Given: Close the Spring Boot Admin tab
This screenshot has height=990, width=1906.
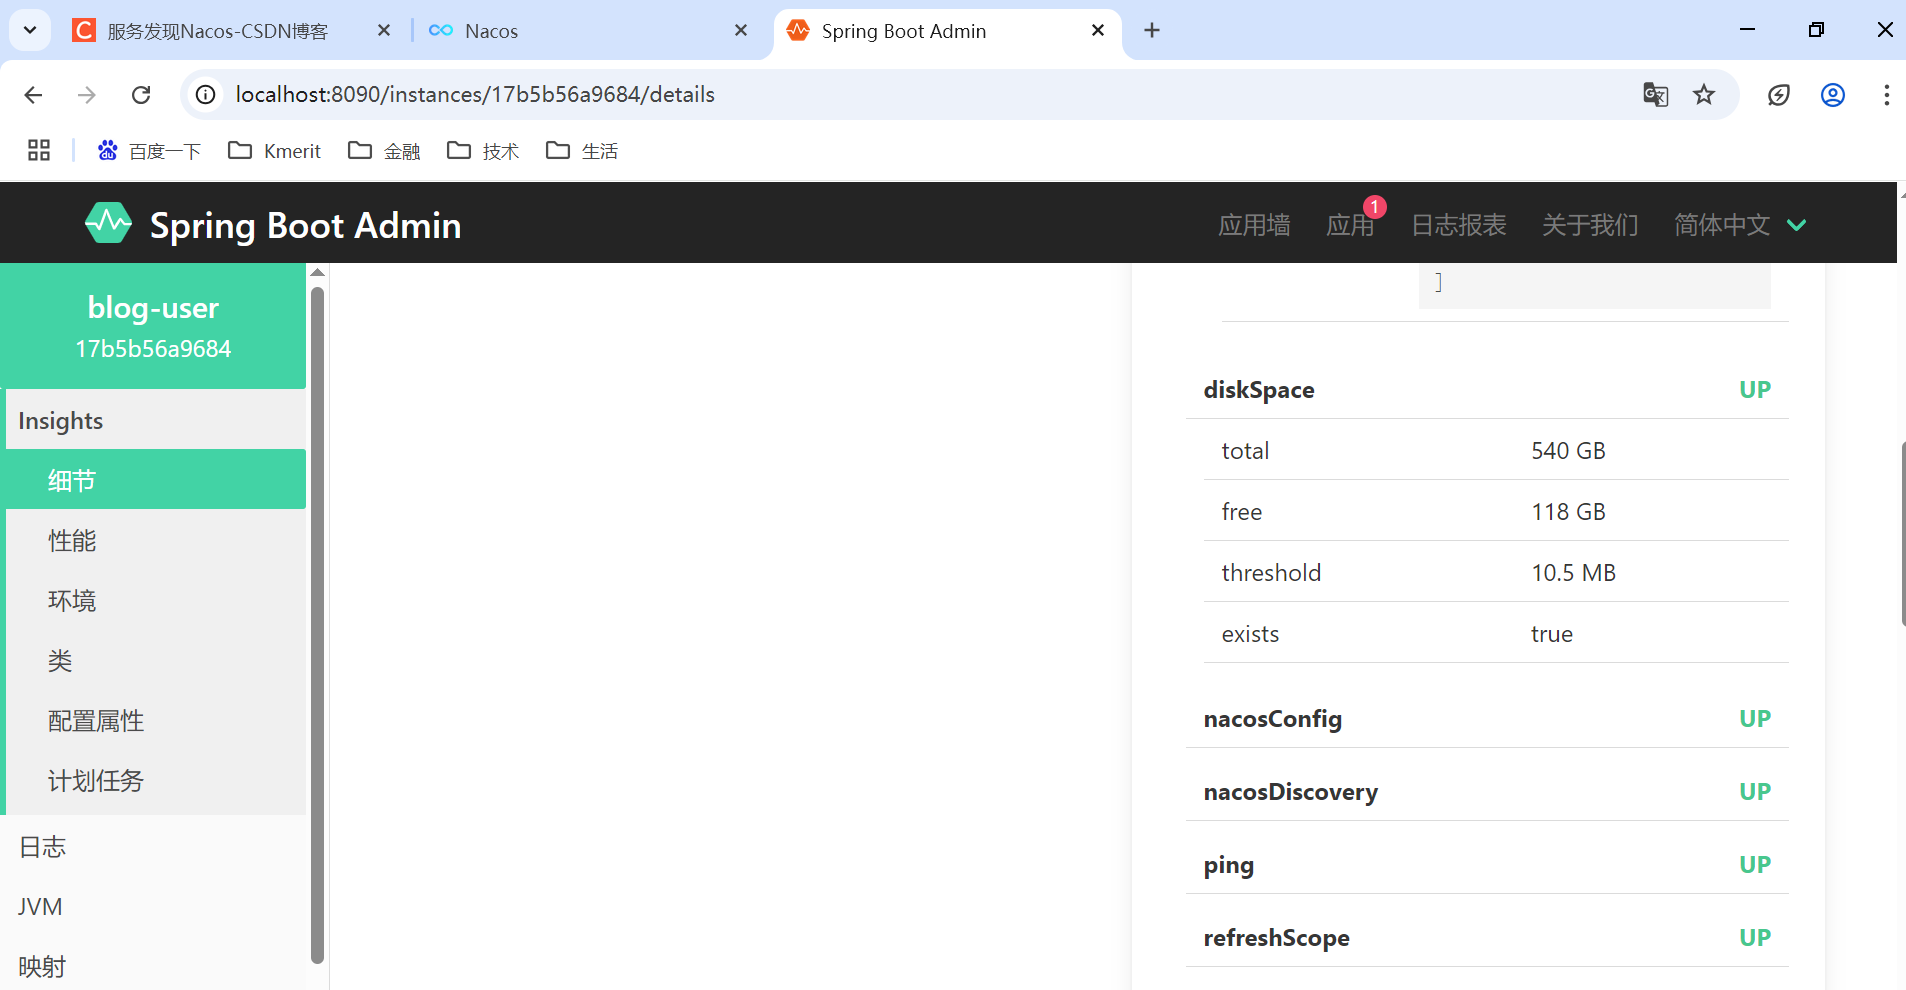Looking at the screenshot, I should click(1098, 31).
